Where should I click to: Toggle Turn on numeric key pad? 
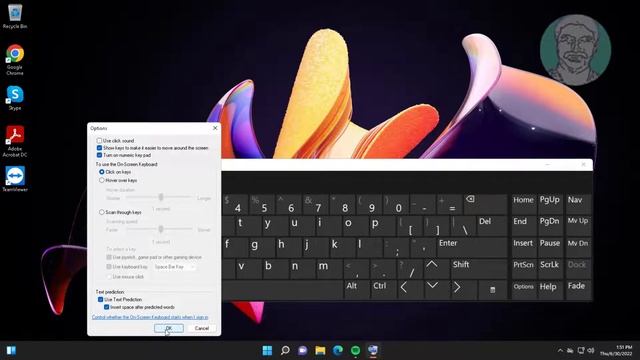99,155
